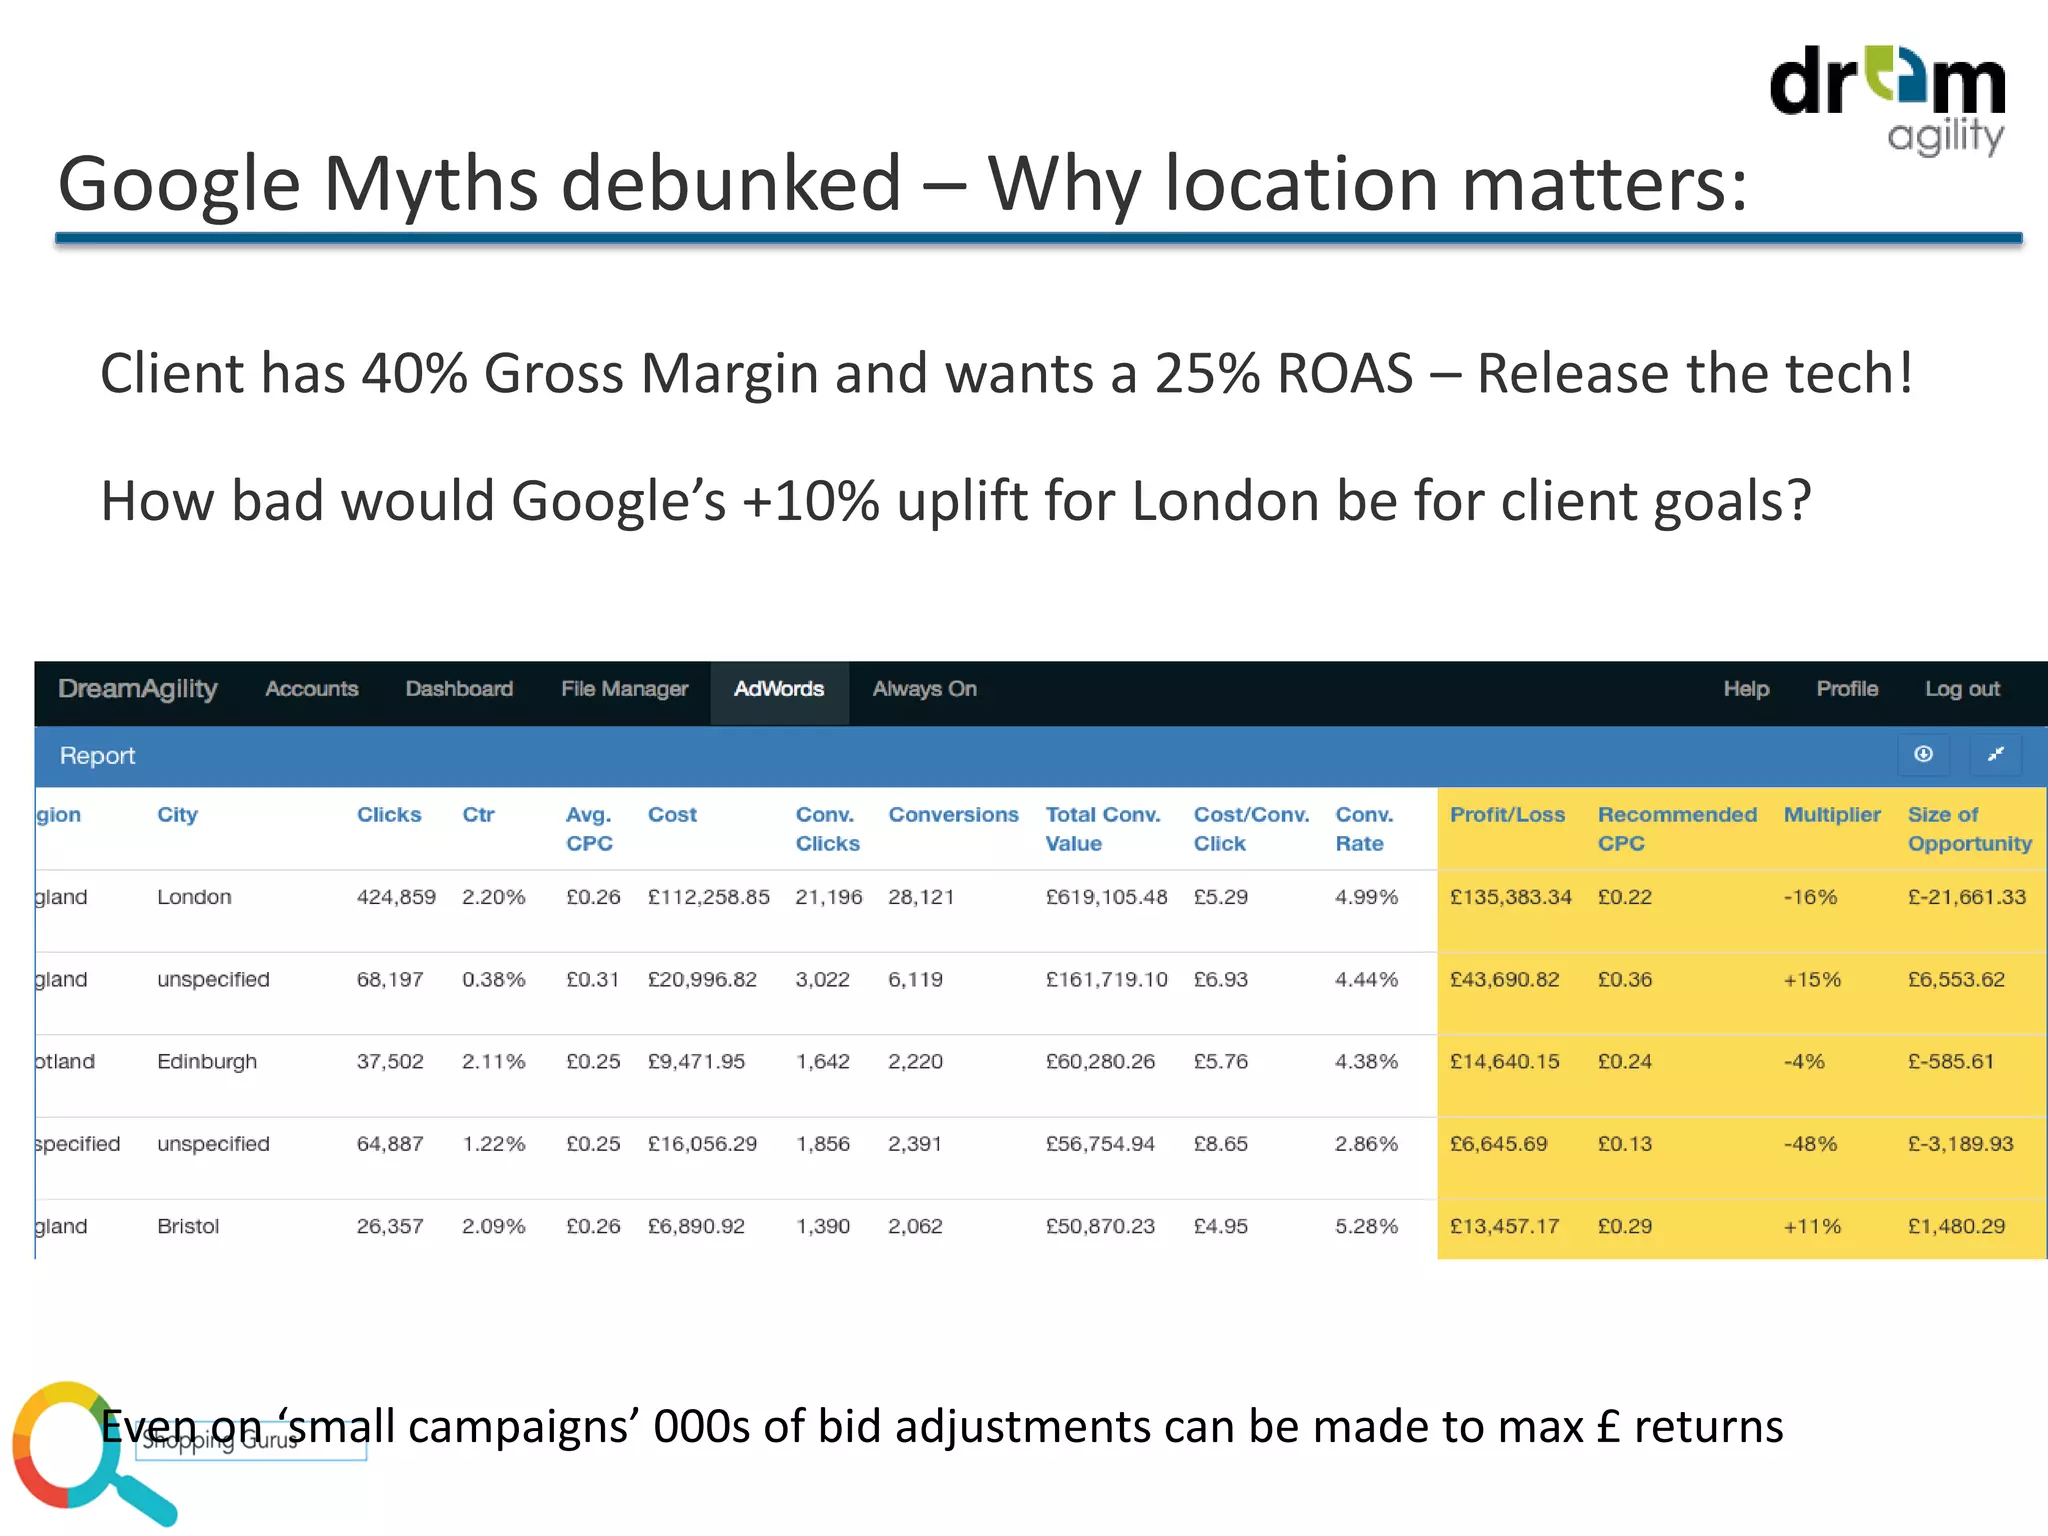The image size is (2048, 1536).
Task: Click the -16% multiplier for London
Action: 1810,897
